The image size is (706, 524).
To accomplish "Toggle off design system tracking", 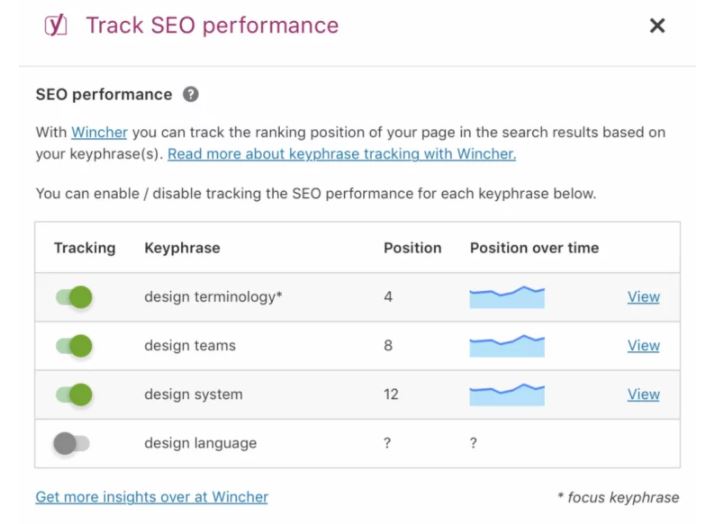I will [x=74, y=394].
